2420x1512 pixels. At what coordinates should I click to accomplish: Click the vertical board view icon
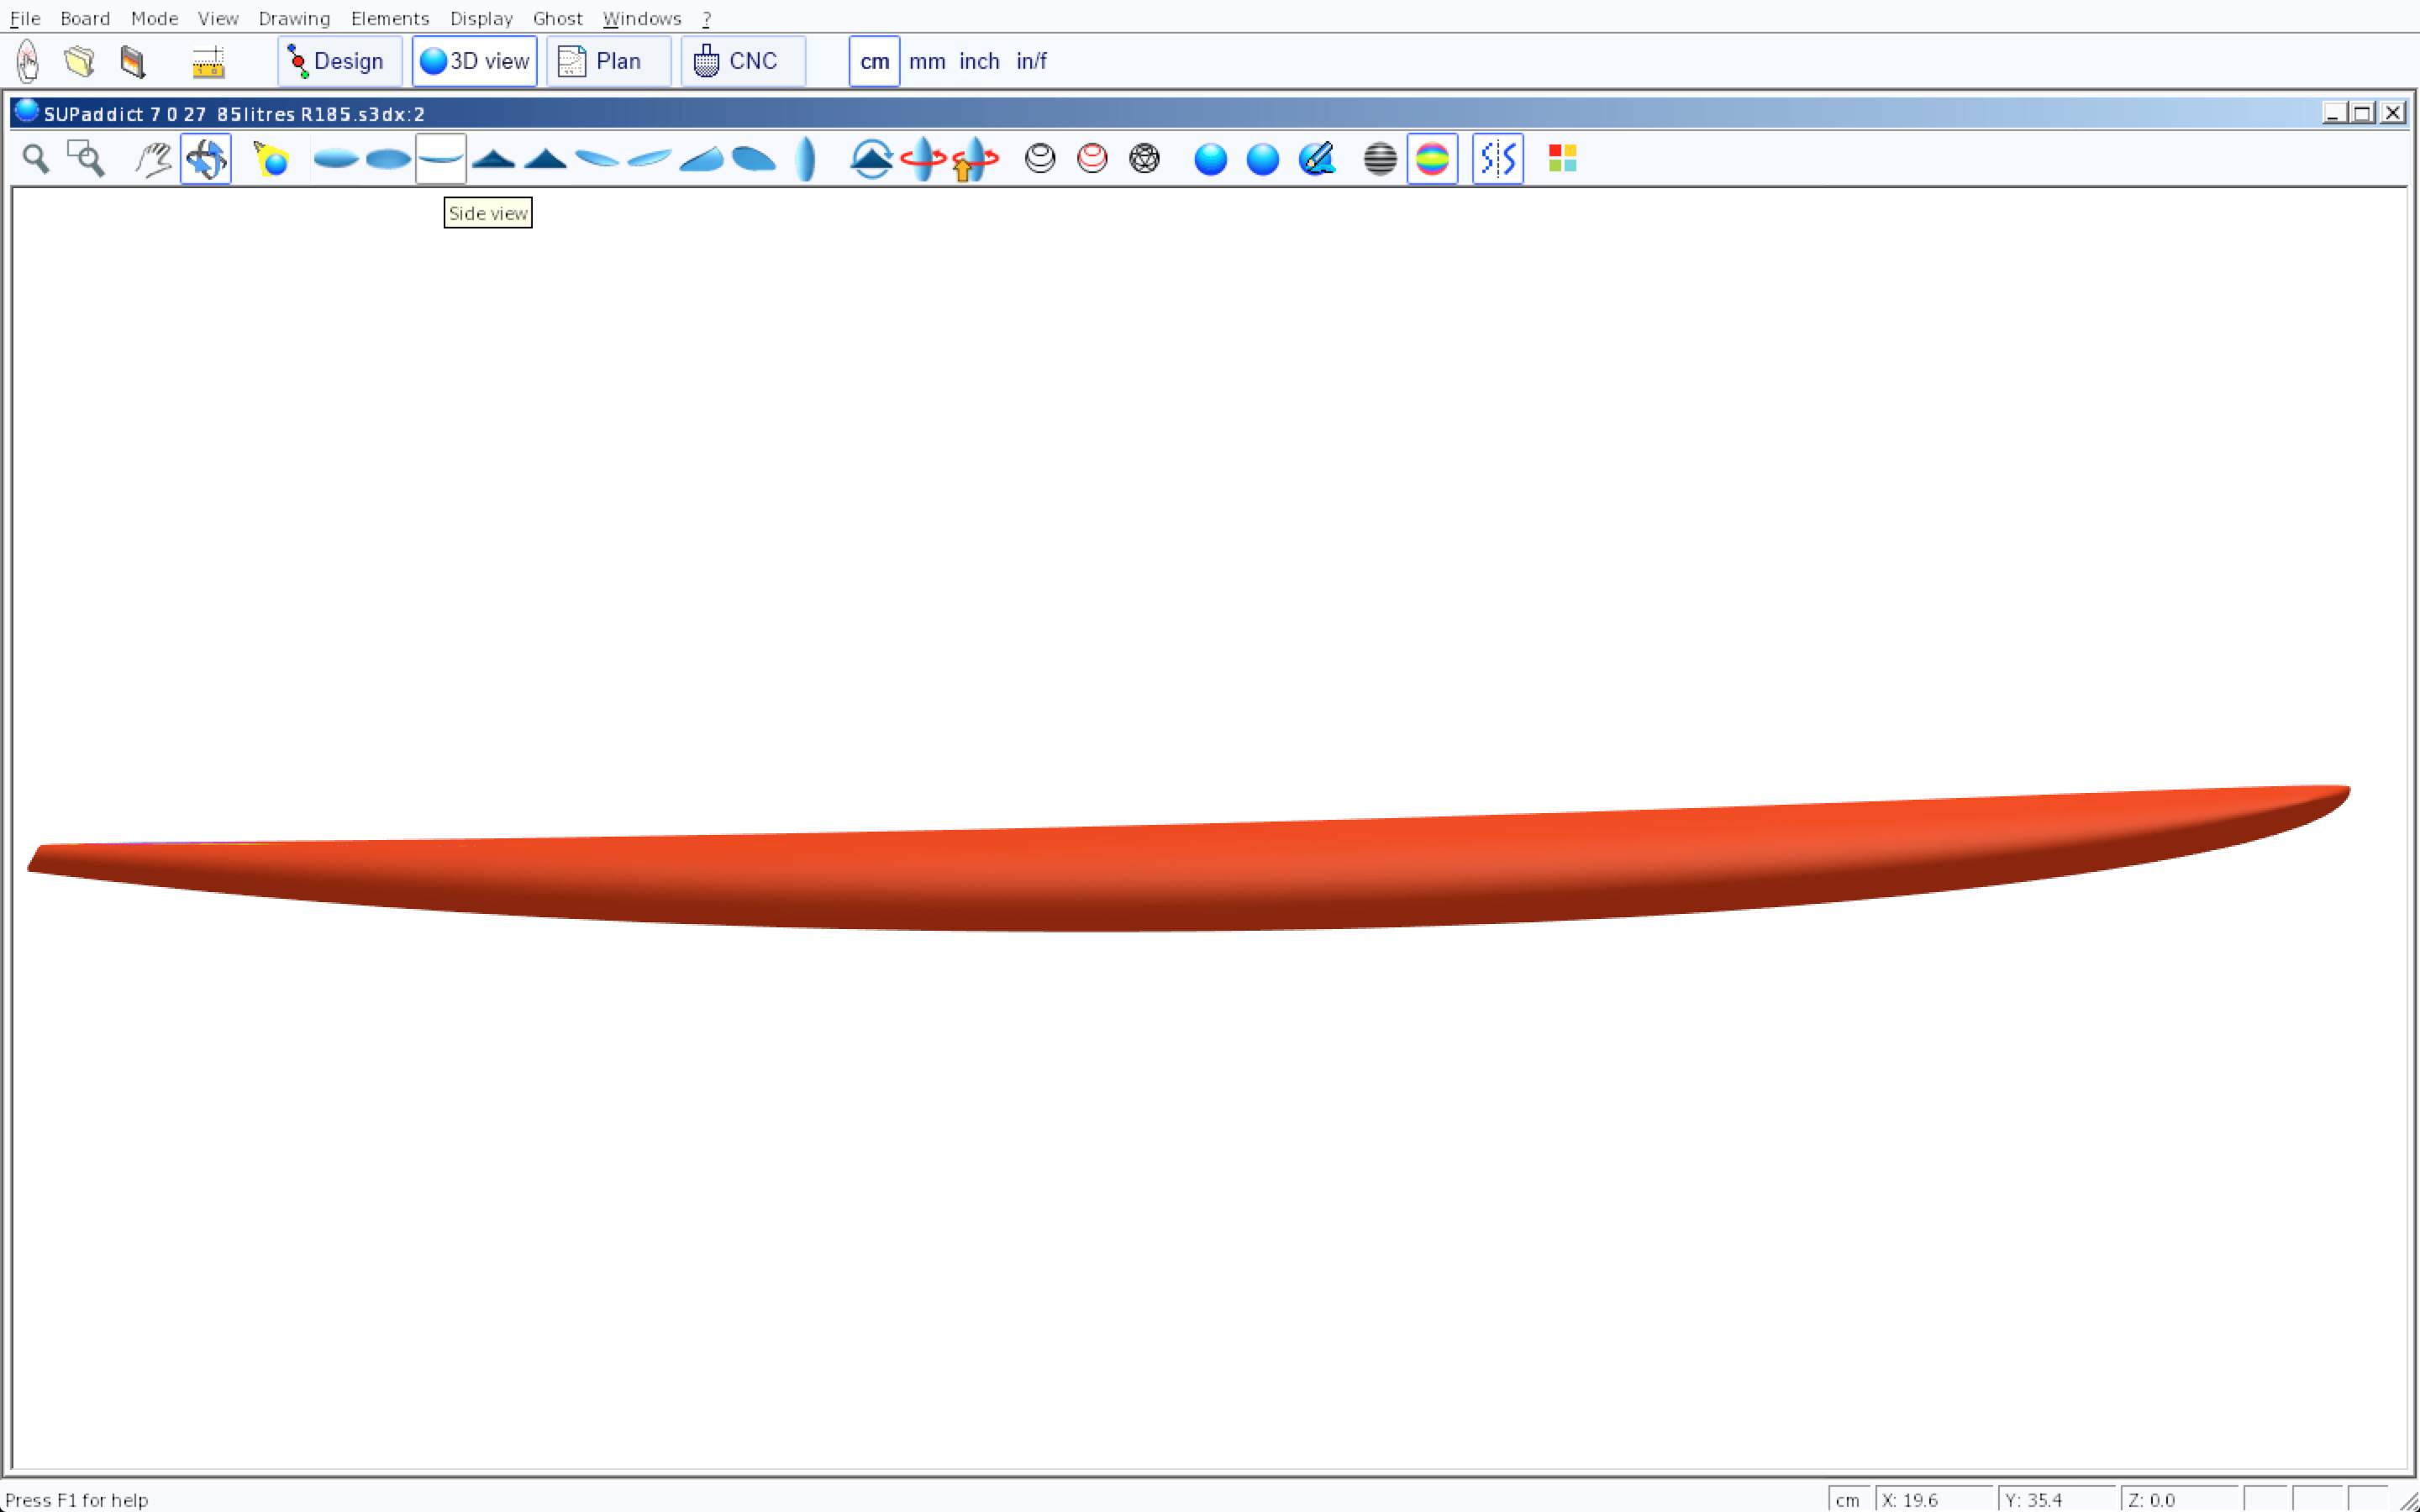tap(806, 159)
